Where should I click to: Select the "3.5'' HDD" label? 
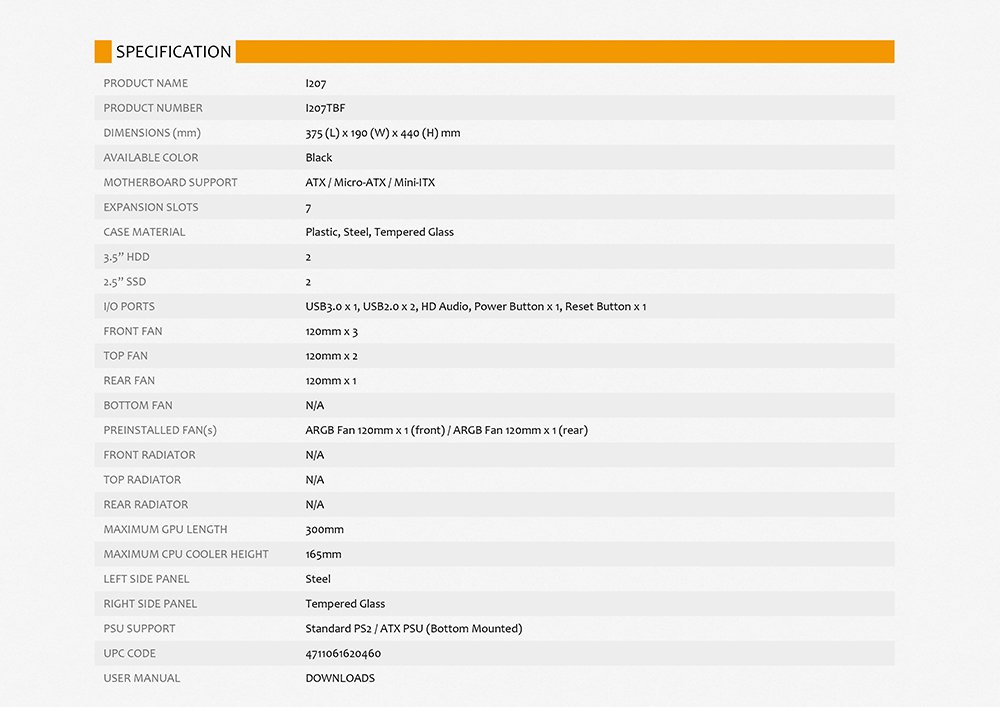pyautogui.click(x=126, y=257)
